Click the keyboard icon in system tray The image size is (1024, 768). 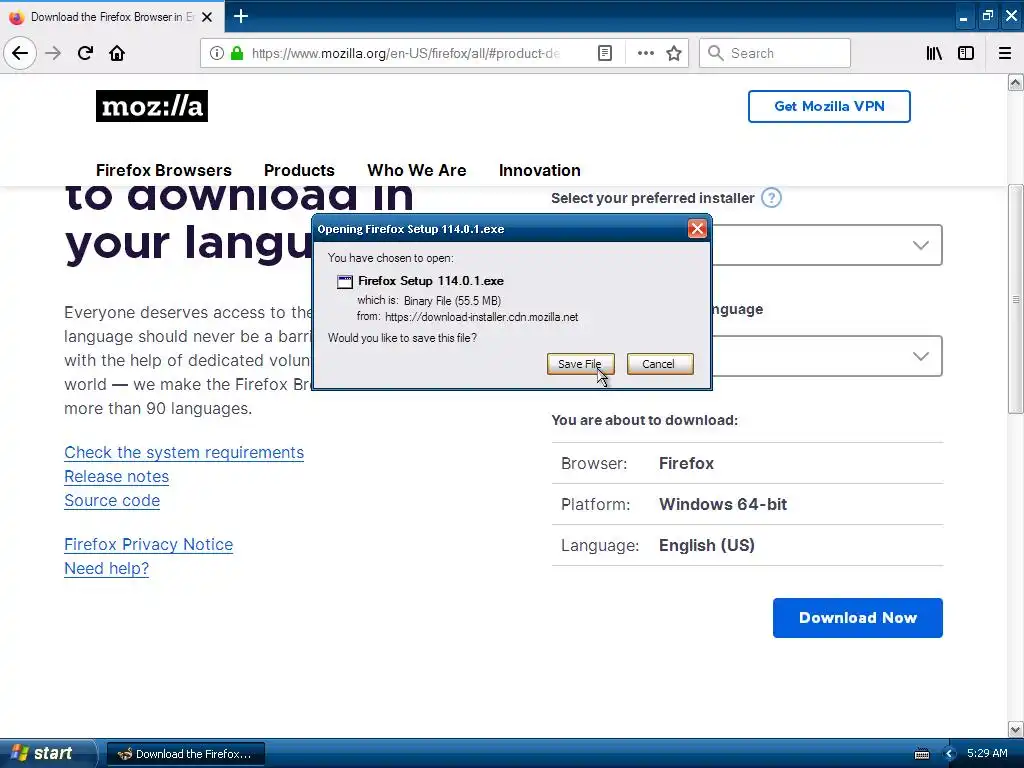coord(921,754)
